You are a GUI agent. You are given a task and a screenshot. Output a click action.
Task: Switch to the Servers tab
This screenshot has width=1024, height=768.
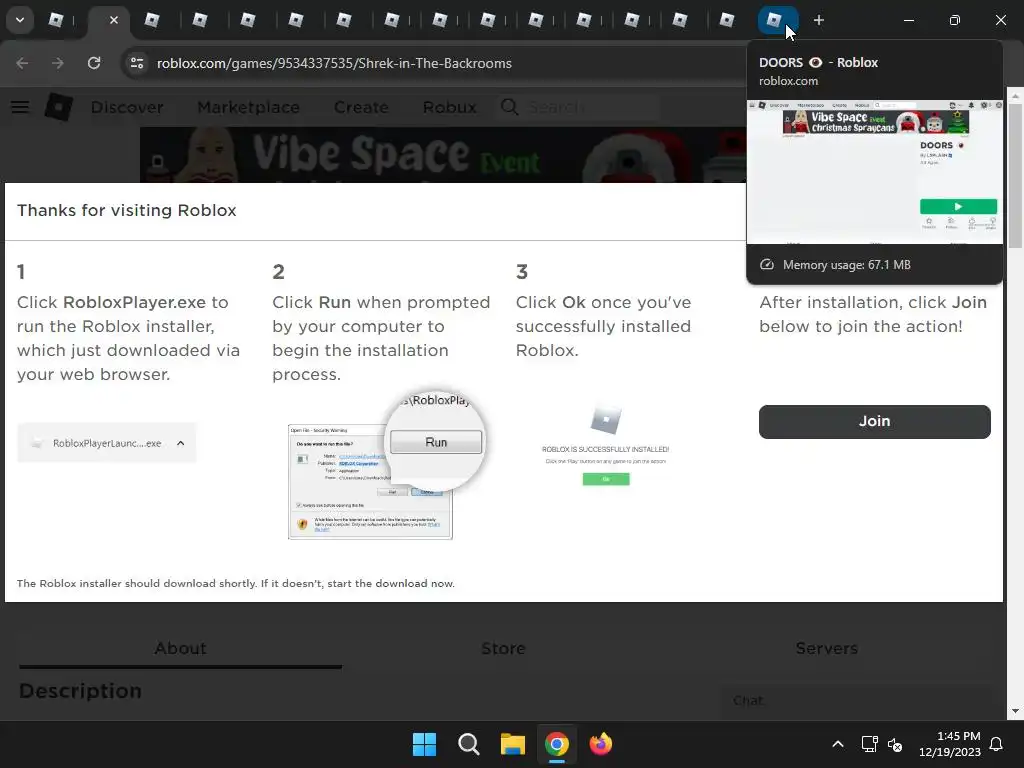pyautogui.click(x=826, y=648)
